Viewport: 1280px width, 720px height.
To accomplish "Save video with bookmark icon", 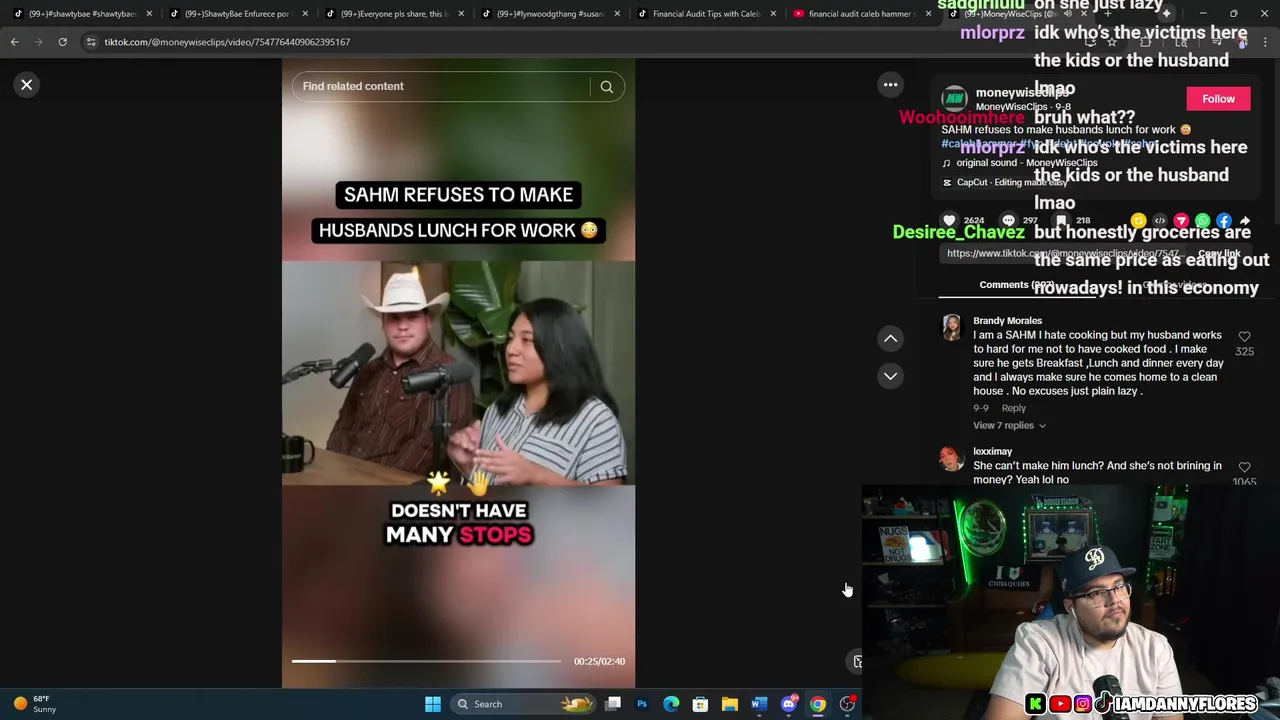I will (x=1062, y=220).
